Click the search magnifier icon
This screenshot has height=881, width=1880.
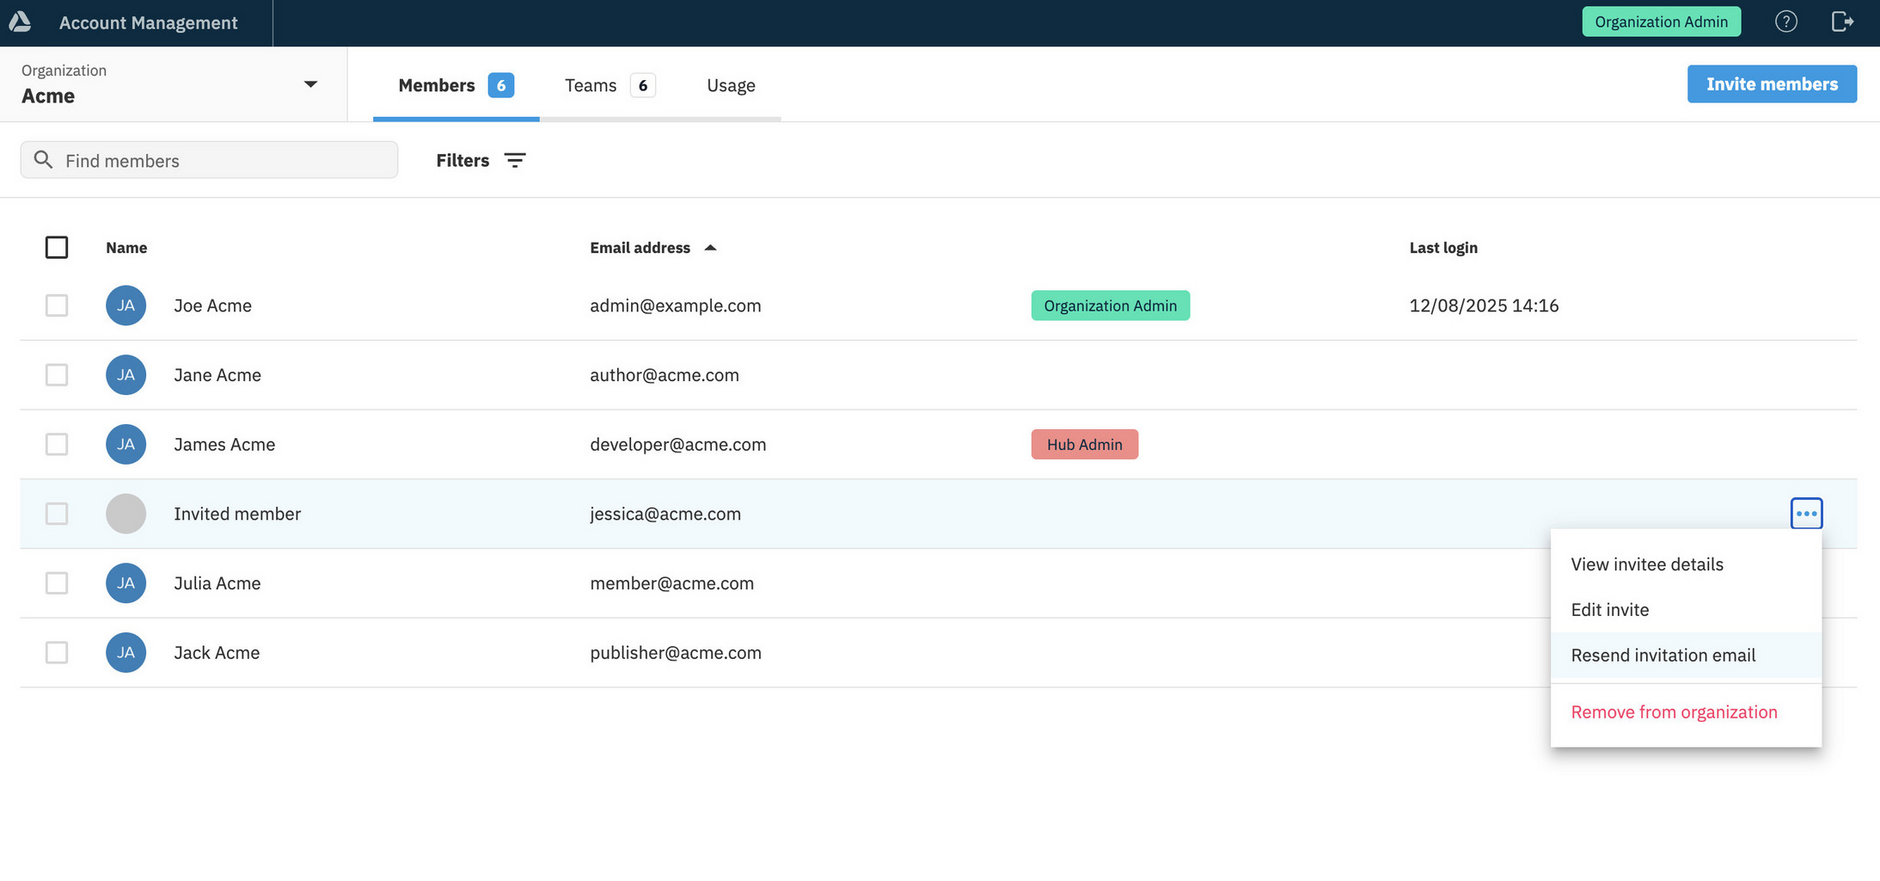(43, 160)
